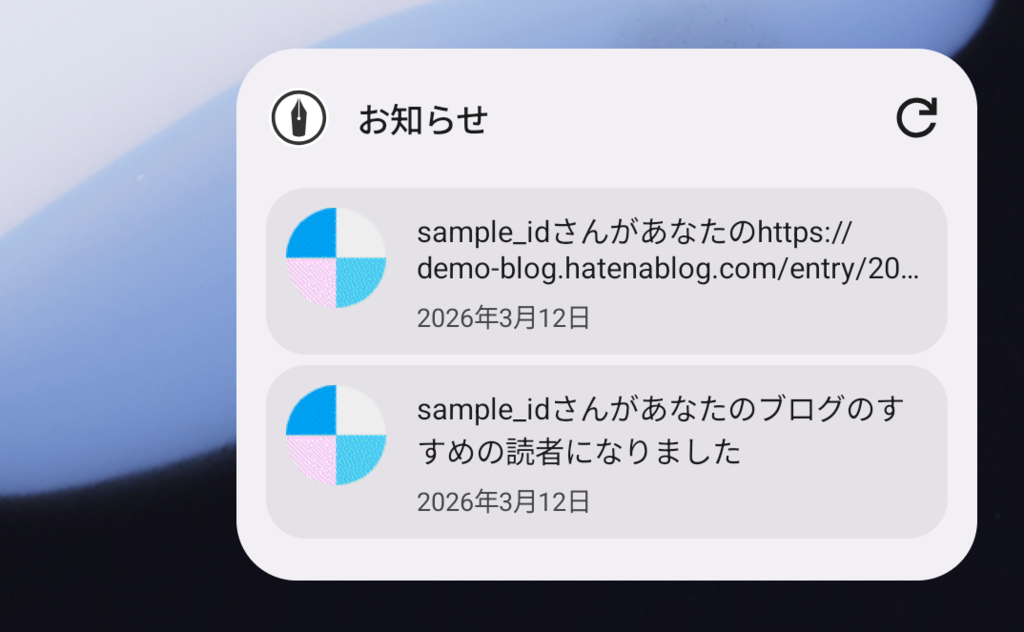This screenshot has height=632, width=1024.
Task: Tap the Hatena Blog pen nib icon
Action: [x=298, y=118]
